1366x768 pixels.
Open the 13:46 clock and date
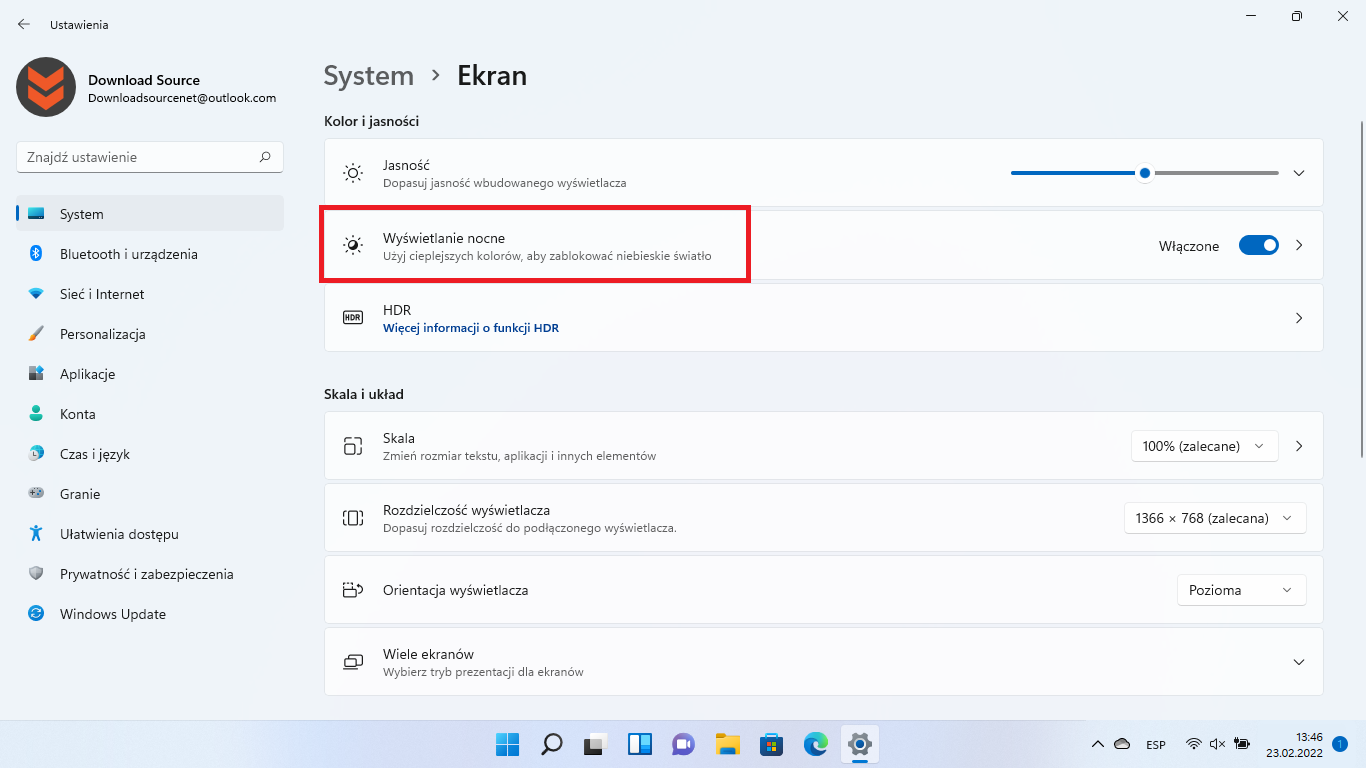pos(1295,744)
